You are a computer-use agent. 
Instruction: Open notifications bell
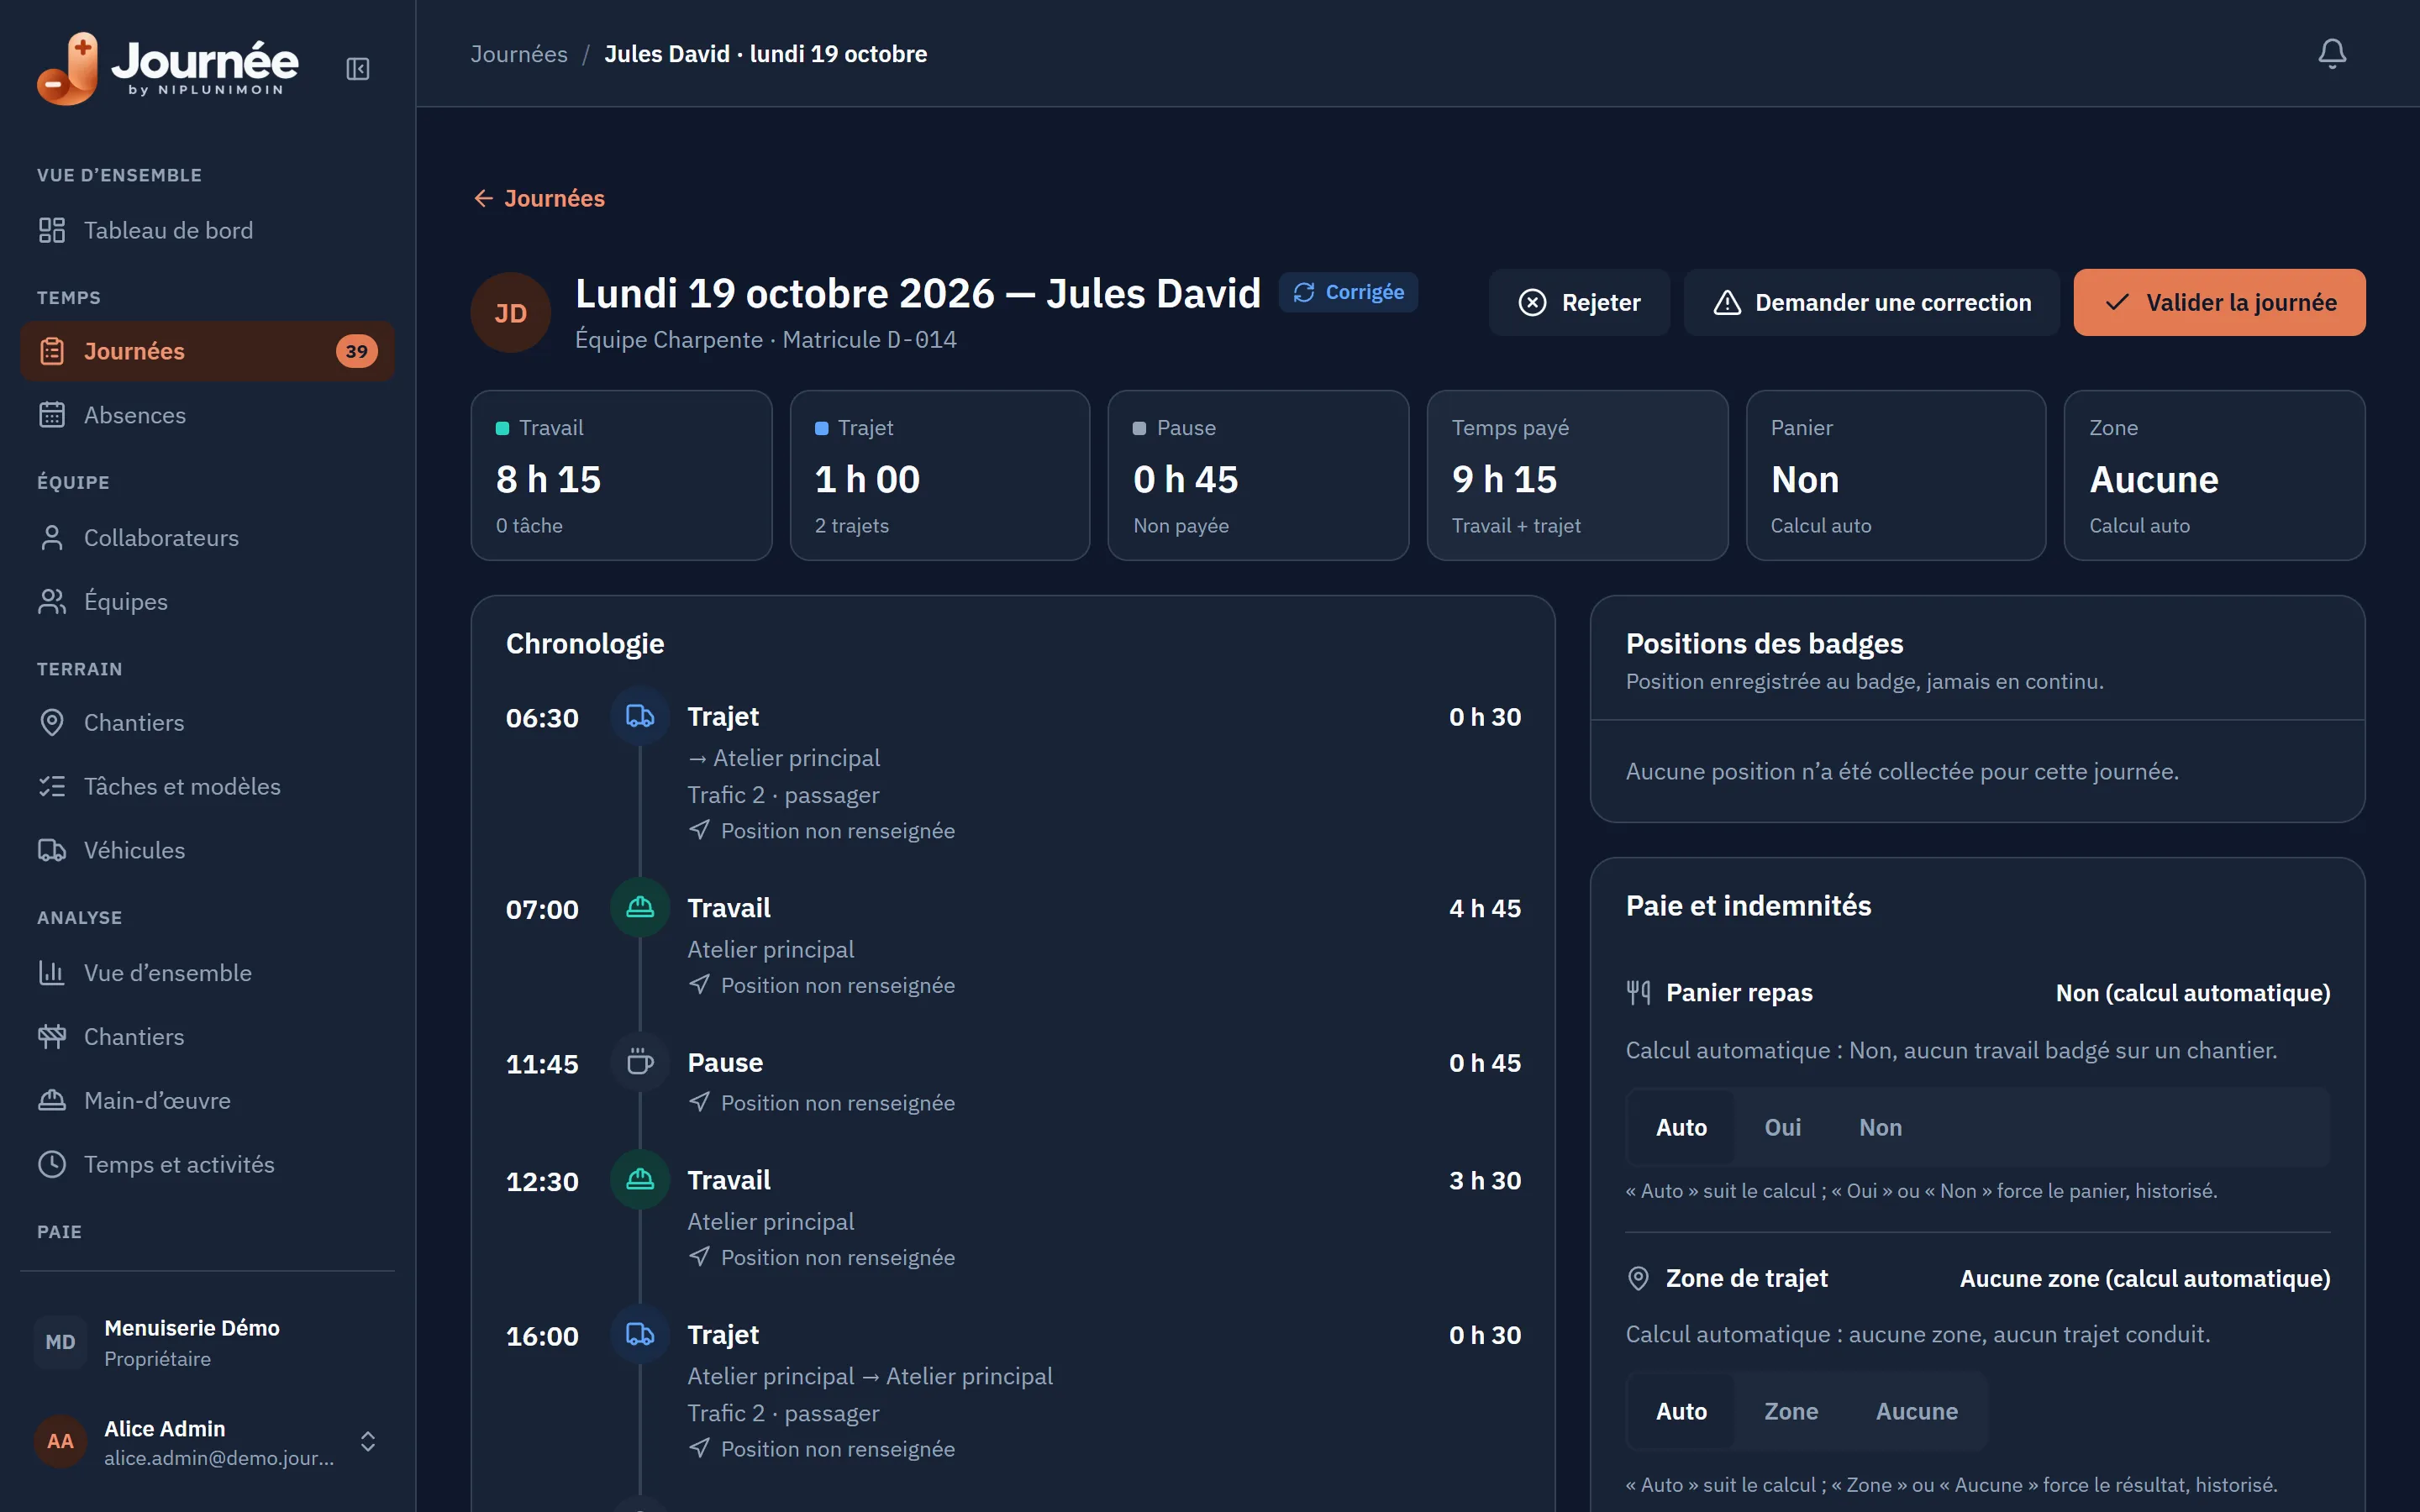point(2332,54)
